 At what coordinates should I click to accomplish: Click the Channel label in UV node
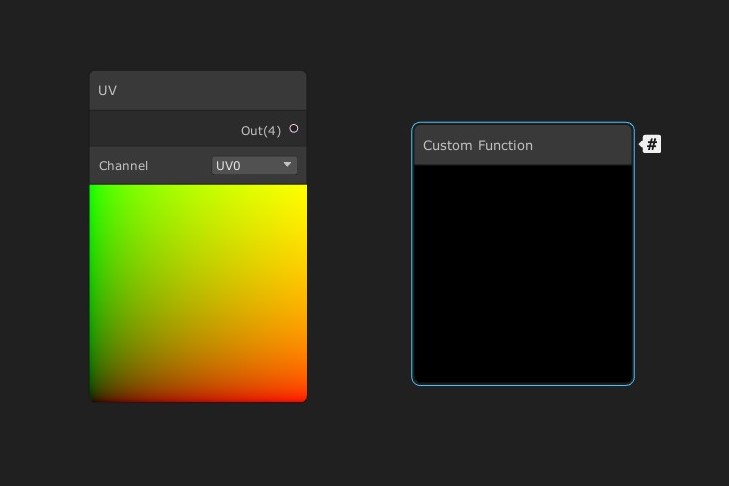point(123,166)
